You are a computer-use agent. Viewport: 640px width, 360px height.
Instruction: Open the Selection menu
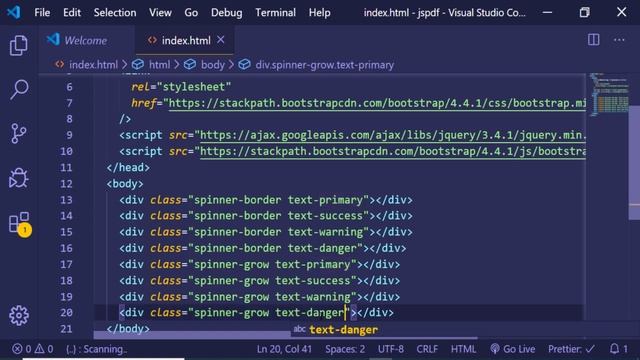tap(115, 13)
